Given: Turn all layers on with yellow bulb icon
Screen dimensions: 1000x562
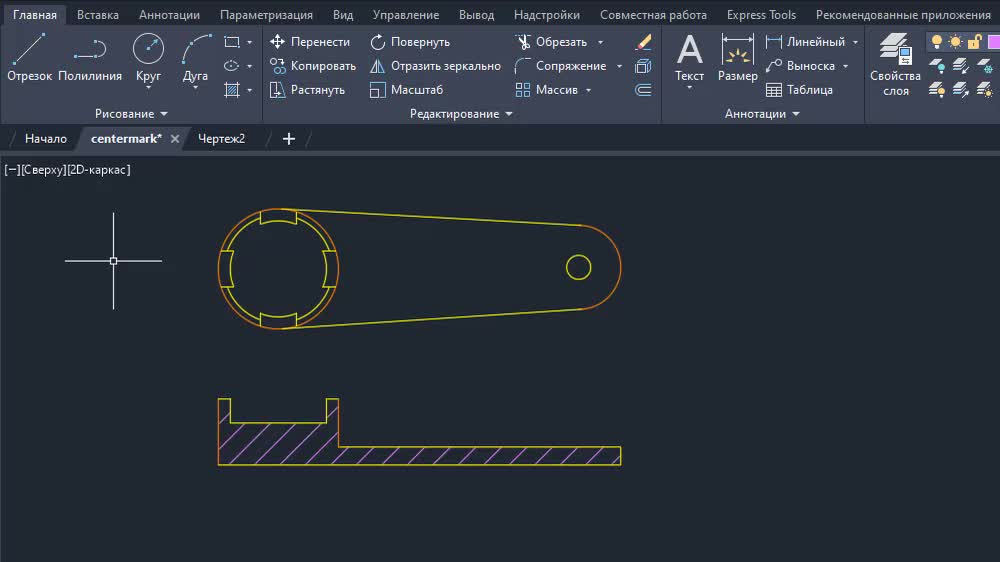Looking at the screenshot, I should point(937,90).
